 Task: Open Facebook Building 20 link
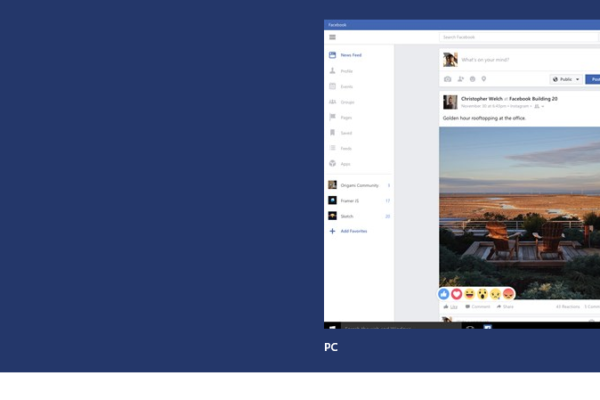533,99
